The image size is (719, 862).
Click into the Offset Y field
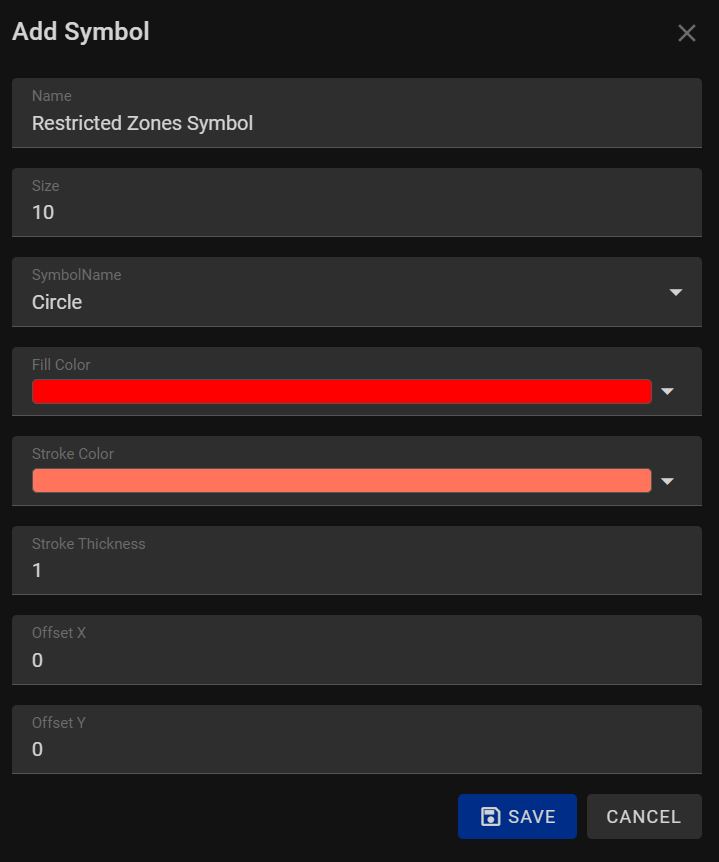tap(357, 739)
